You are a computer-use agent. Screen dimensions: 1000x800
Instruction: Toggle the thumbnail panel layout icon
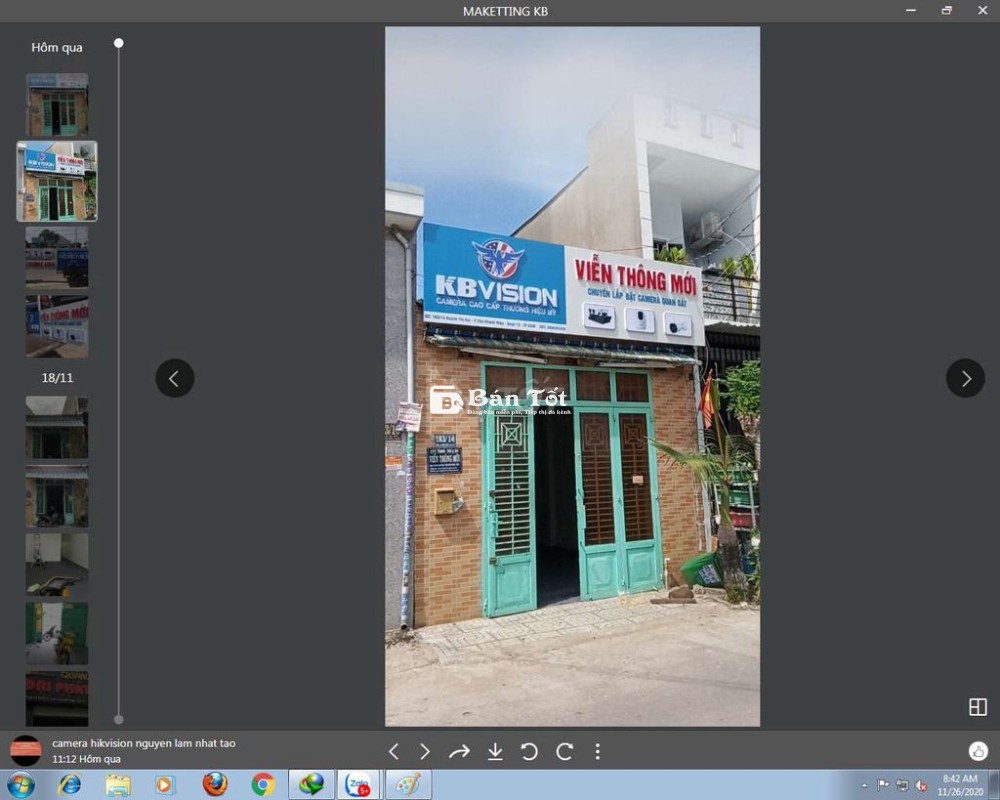(978, 706)
